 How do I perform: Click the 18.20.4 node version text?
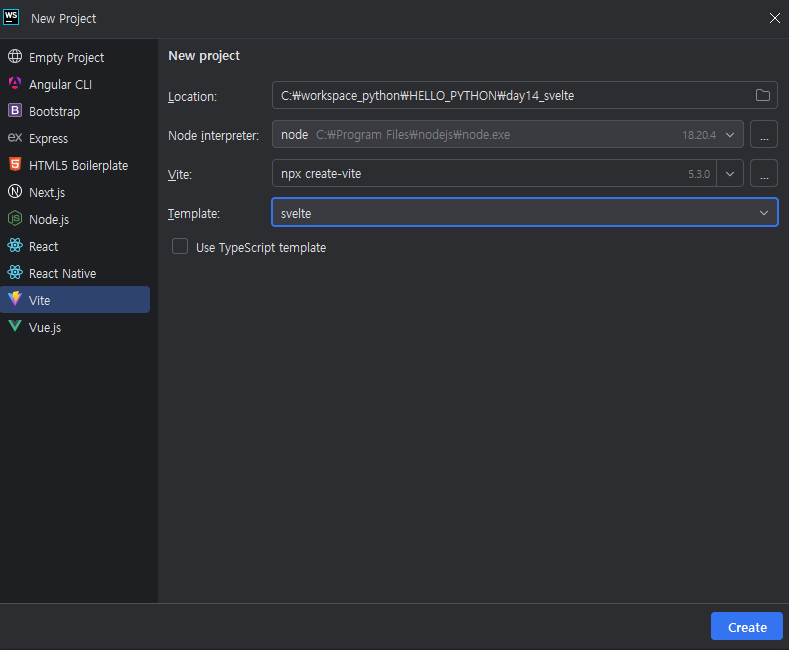click(698, 135)
